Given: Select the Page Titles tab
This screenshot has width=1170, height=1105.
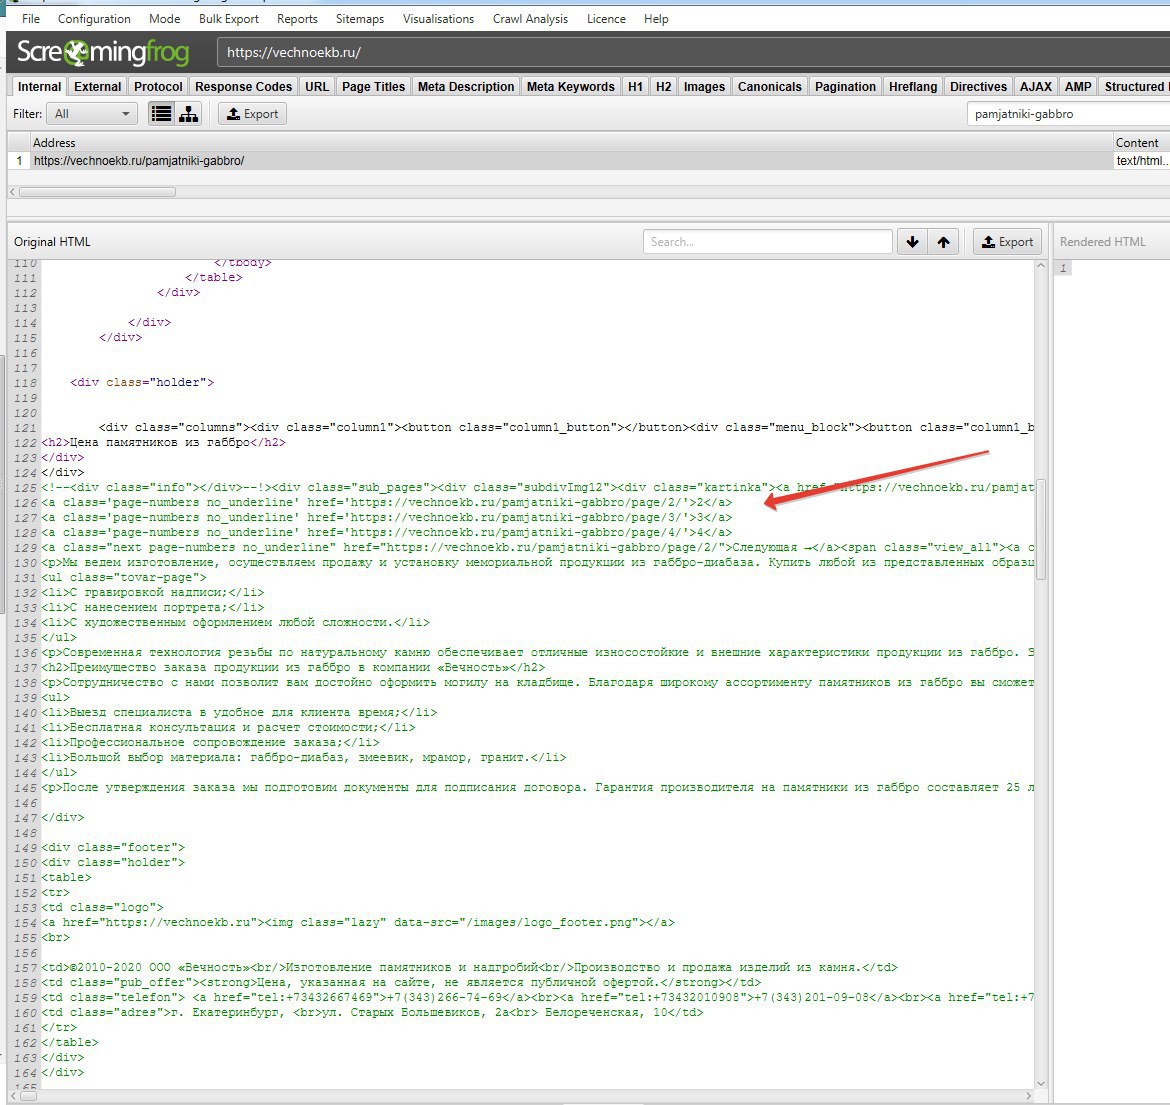Looking at the screenshot, I should (x=373, y=87).
